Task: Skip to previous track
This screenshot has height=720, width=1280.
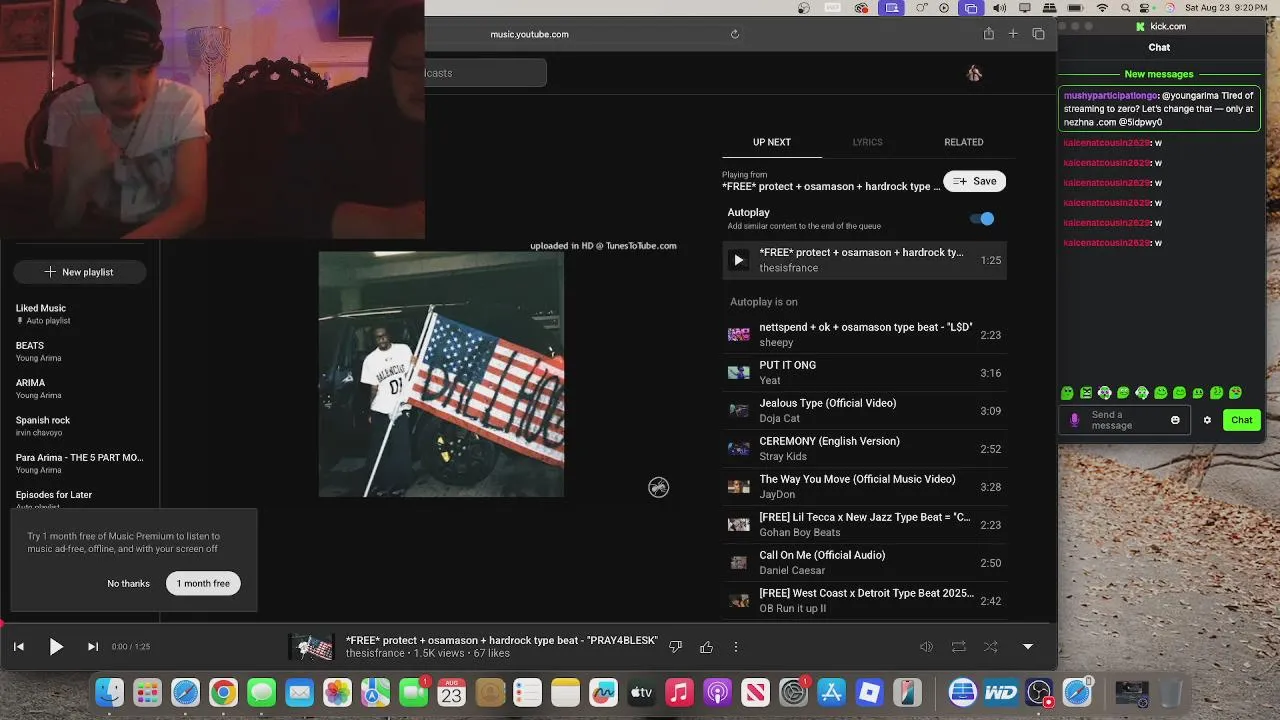Action: (x=19, y=647)
